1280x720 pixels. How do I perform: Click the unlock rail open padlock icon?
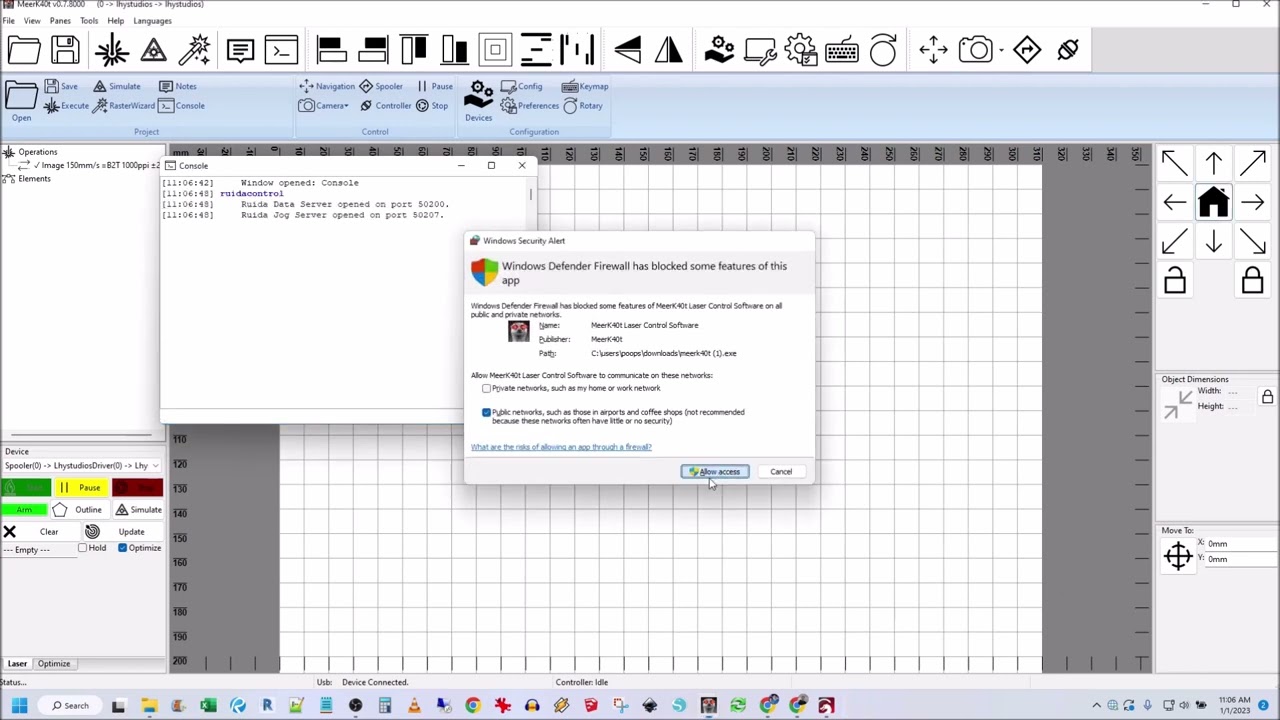(x=1175, y=281)
